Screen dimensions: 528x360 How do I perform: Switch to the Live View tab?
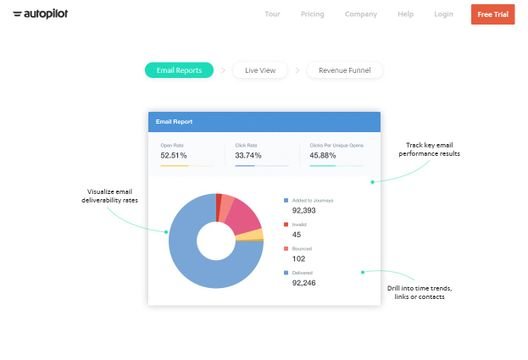coord(260,70)
